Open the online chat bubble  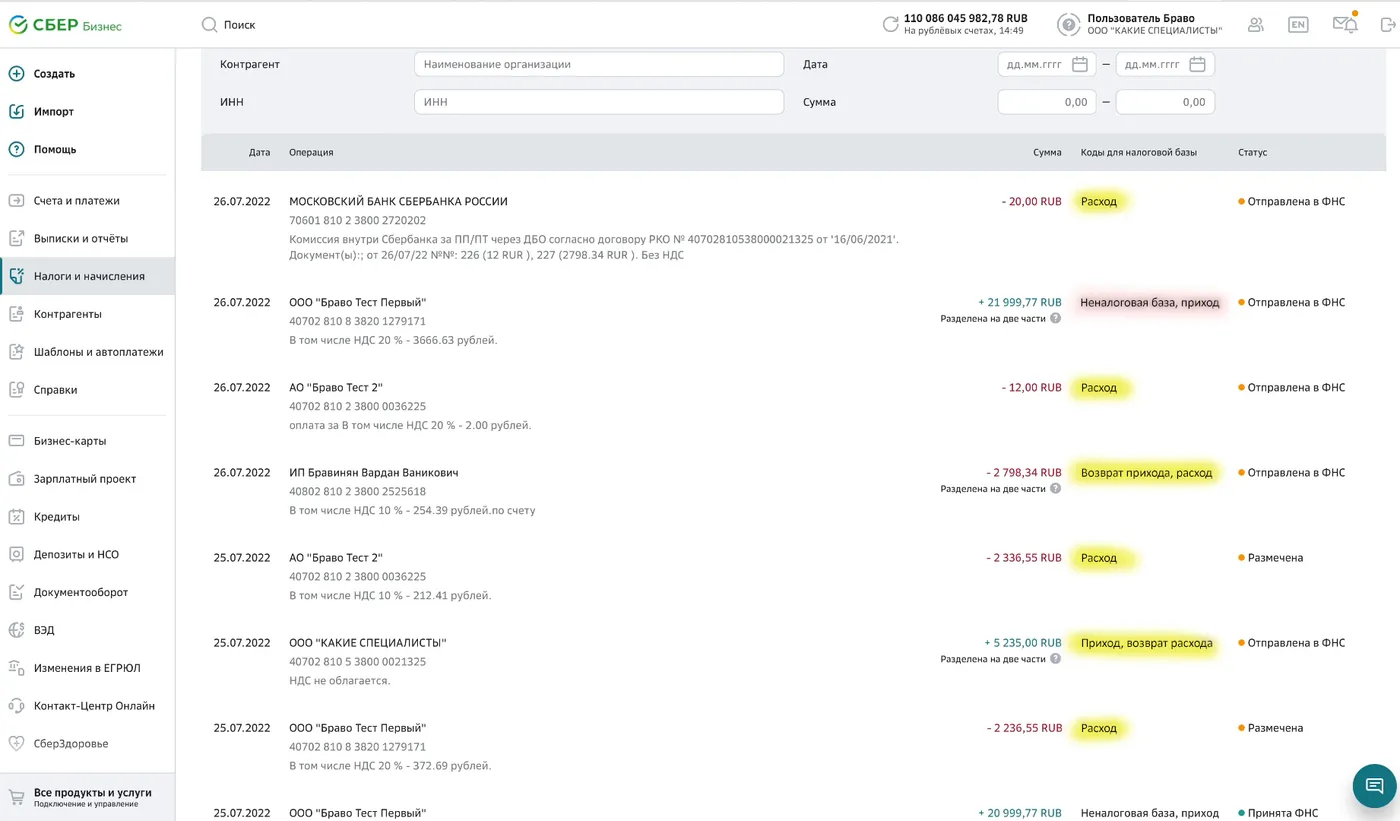coord(1374,786)
